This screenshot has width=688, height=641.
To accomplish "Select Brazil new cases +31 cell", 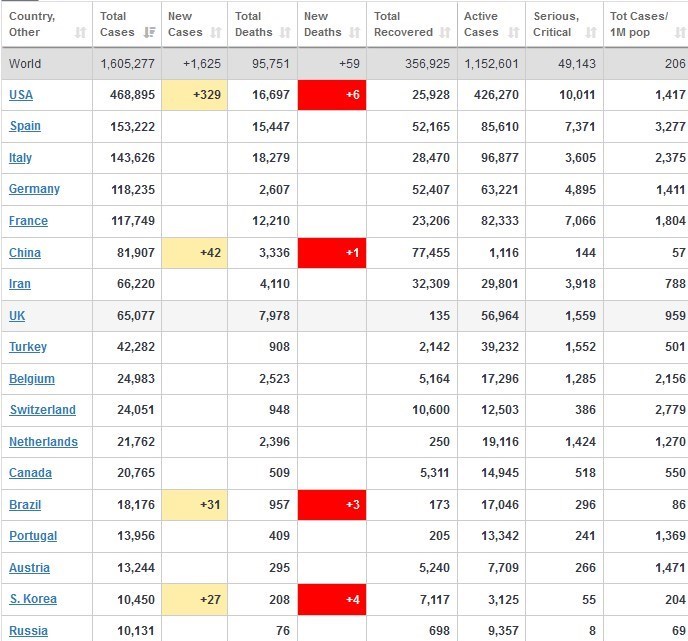I will point(195,505).
